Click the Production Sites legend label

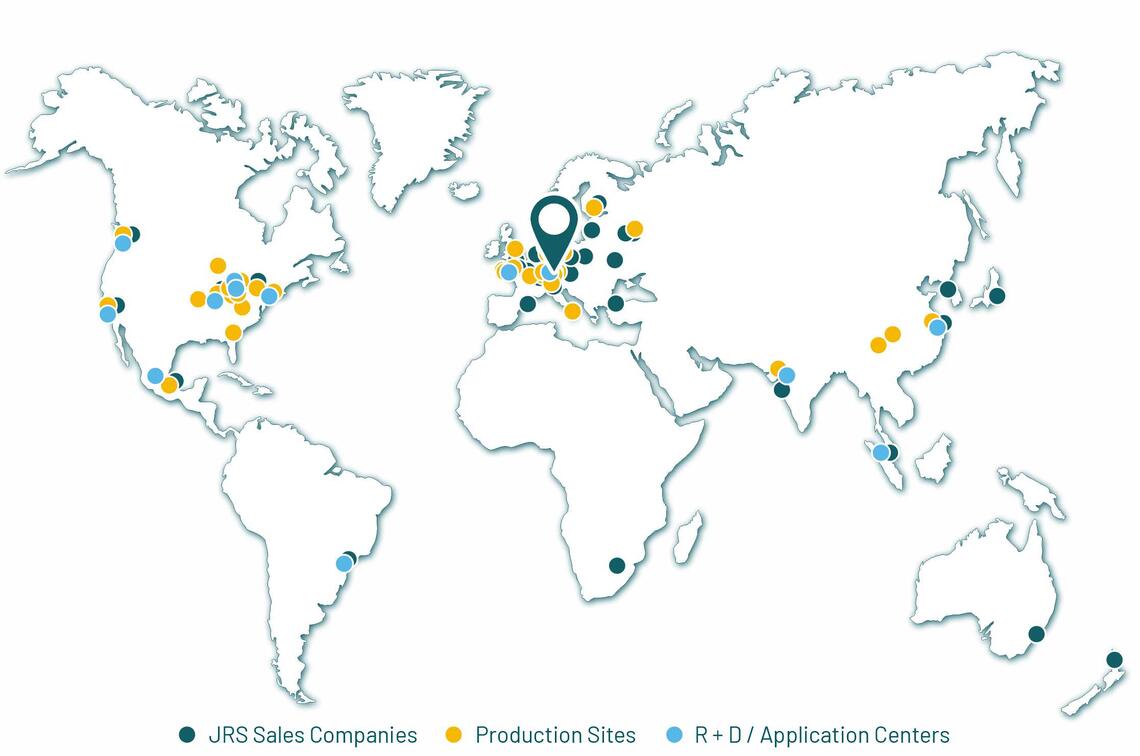pos(555,735)
